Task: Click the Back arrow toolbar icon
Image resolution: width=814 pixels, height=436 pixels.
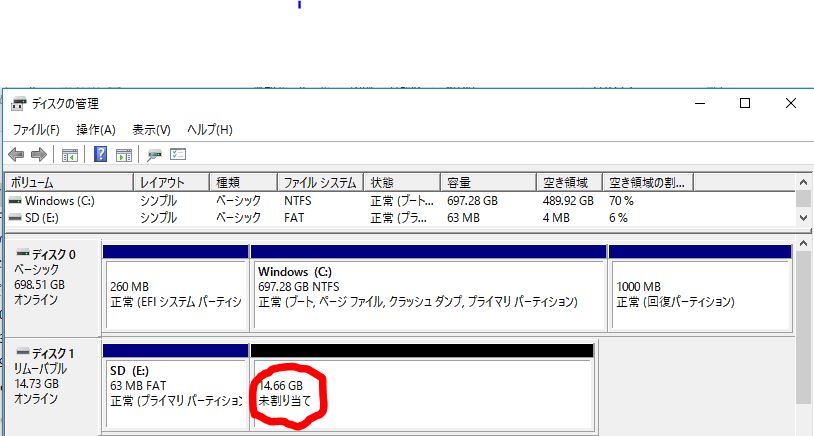Action: 16,155
